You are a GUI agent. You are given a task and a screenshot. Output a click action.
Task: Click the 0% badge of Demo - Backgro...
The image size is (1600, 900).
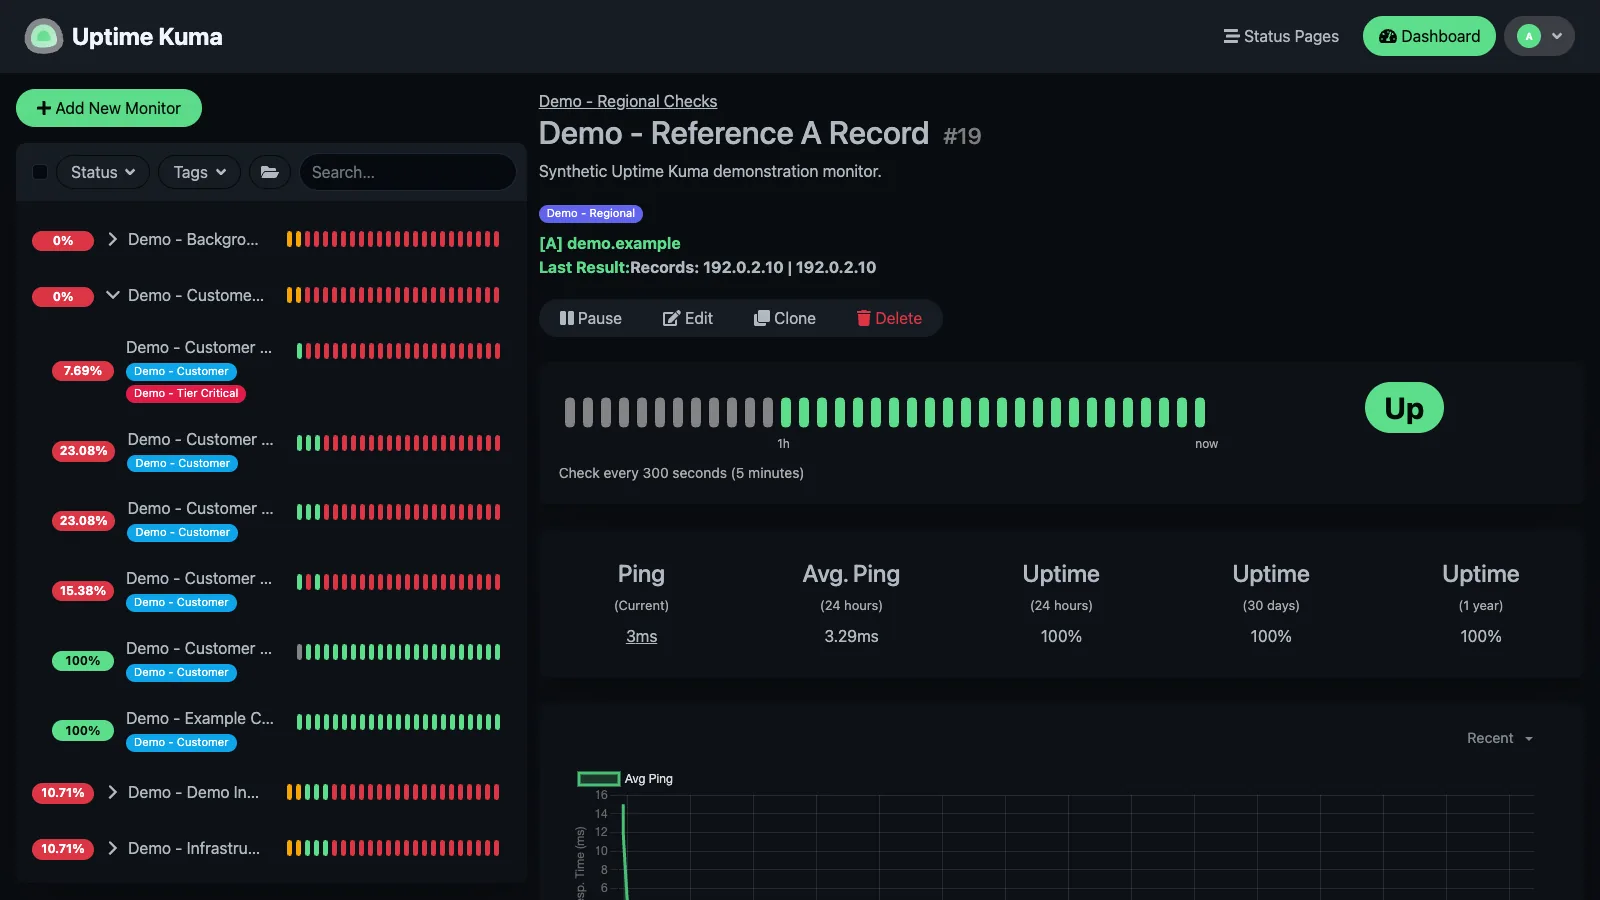63,240
